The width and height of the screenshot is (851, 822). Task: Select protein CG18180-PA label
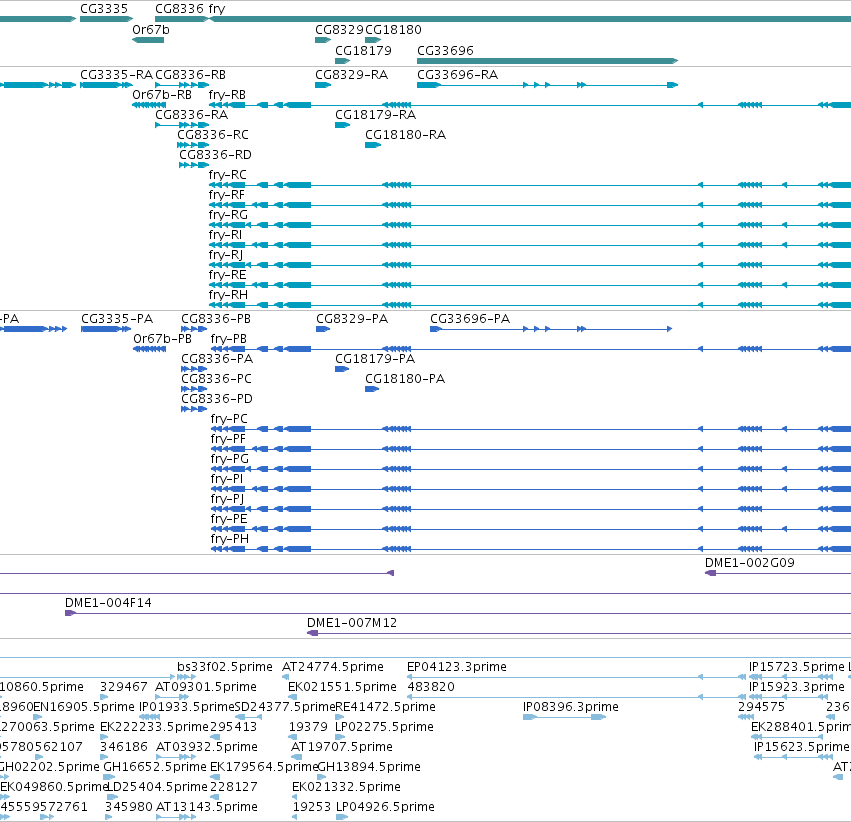(x=405, y=379)
